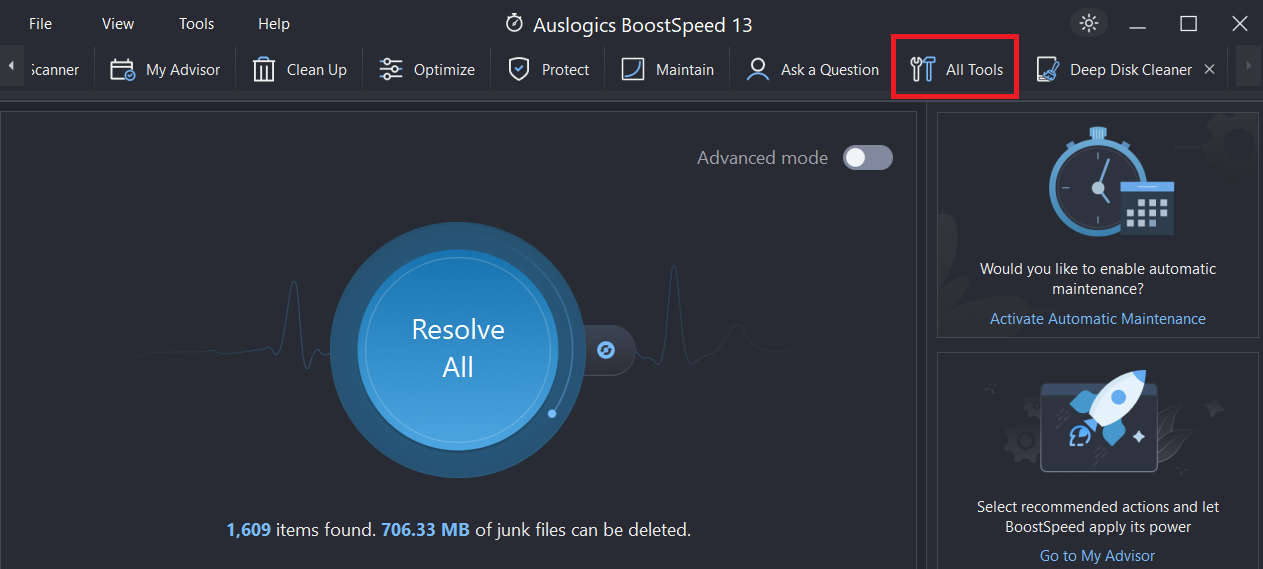Toggle the light/dark theme sun icon

point(1089,24)
